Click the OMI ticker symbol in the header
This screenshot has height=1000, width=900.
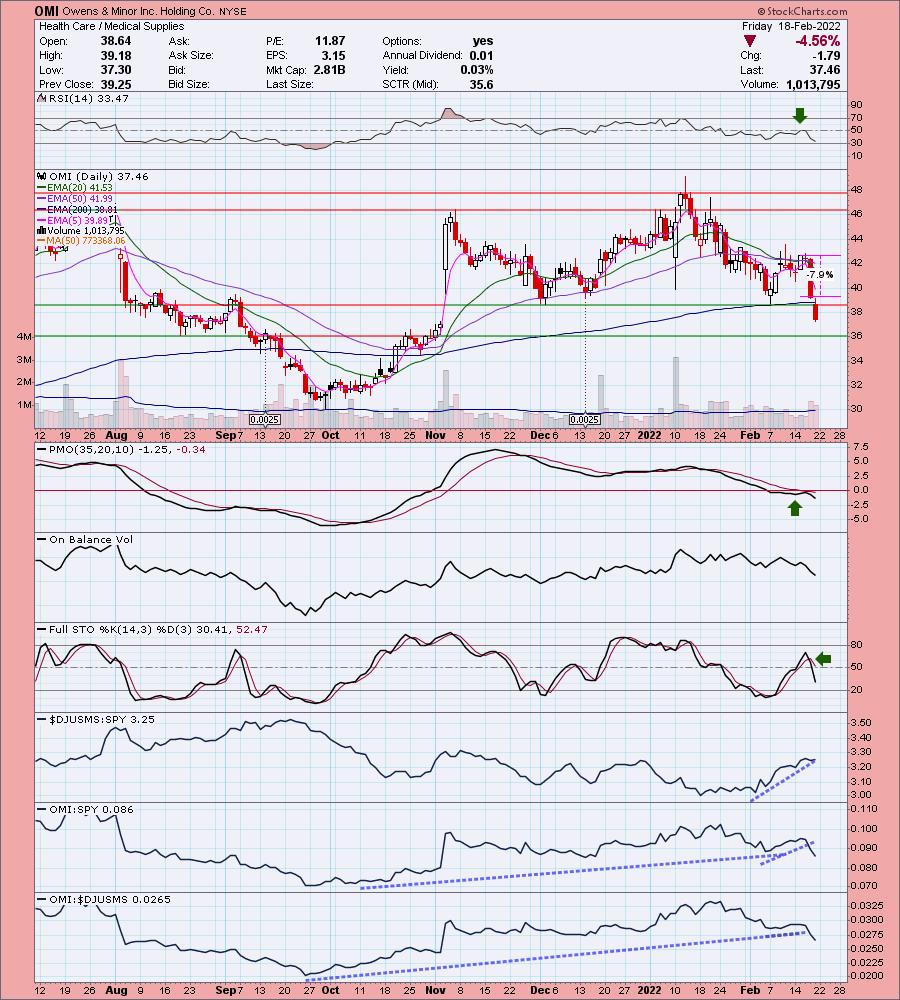coord(48,11)
